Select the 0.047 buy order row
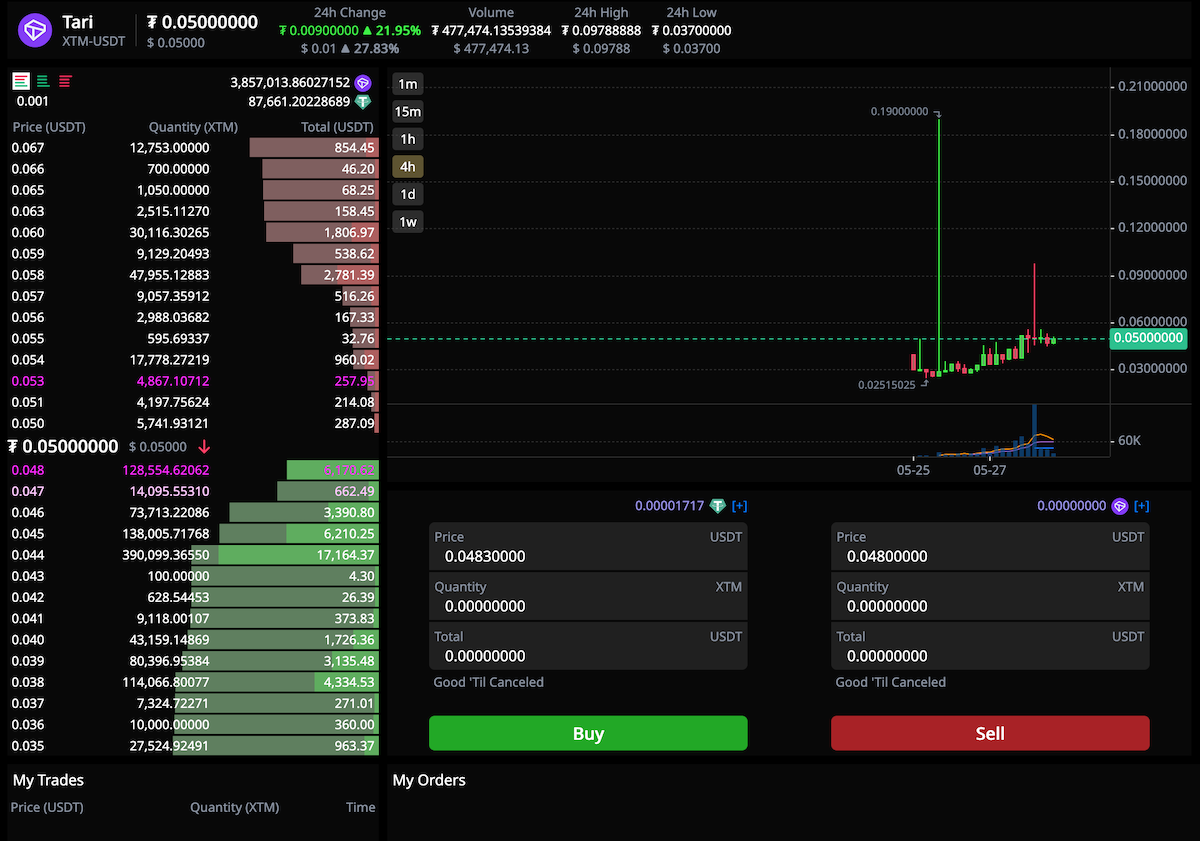 coord(193,491)
